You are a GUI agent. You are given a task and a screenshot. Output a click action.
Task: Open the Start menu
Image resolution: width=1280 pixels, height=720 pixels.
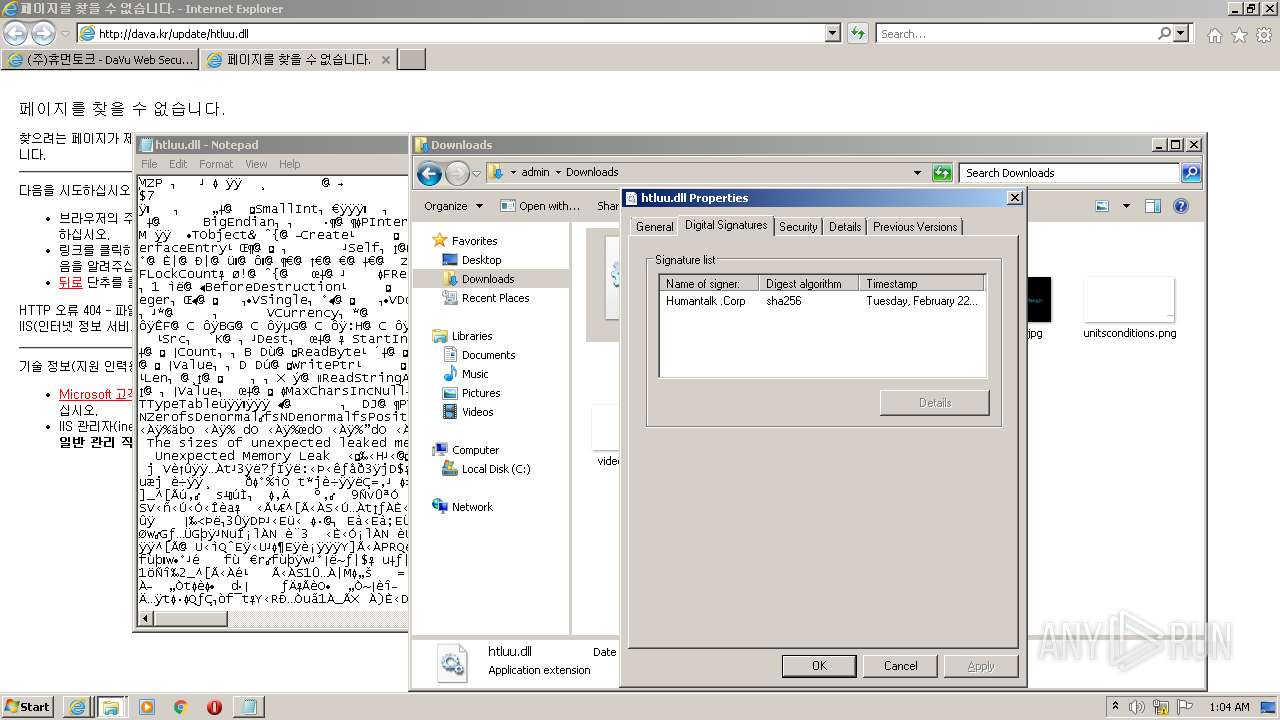click(27, 706)
